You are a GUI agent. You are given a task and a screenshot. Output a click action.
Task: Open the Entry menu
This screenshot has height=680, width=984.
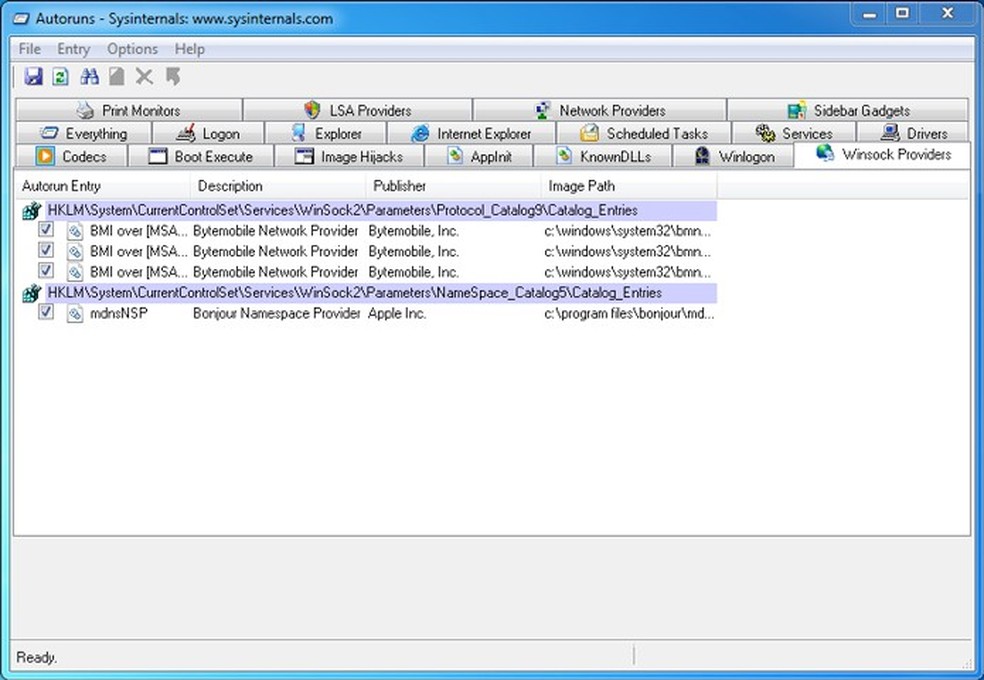[x=73, y=49]
